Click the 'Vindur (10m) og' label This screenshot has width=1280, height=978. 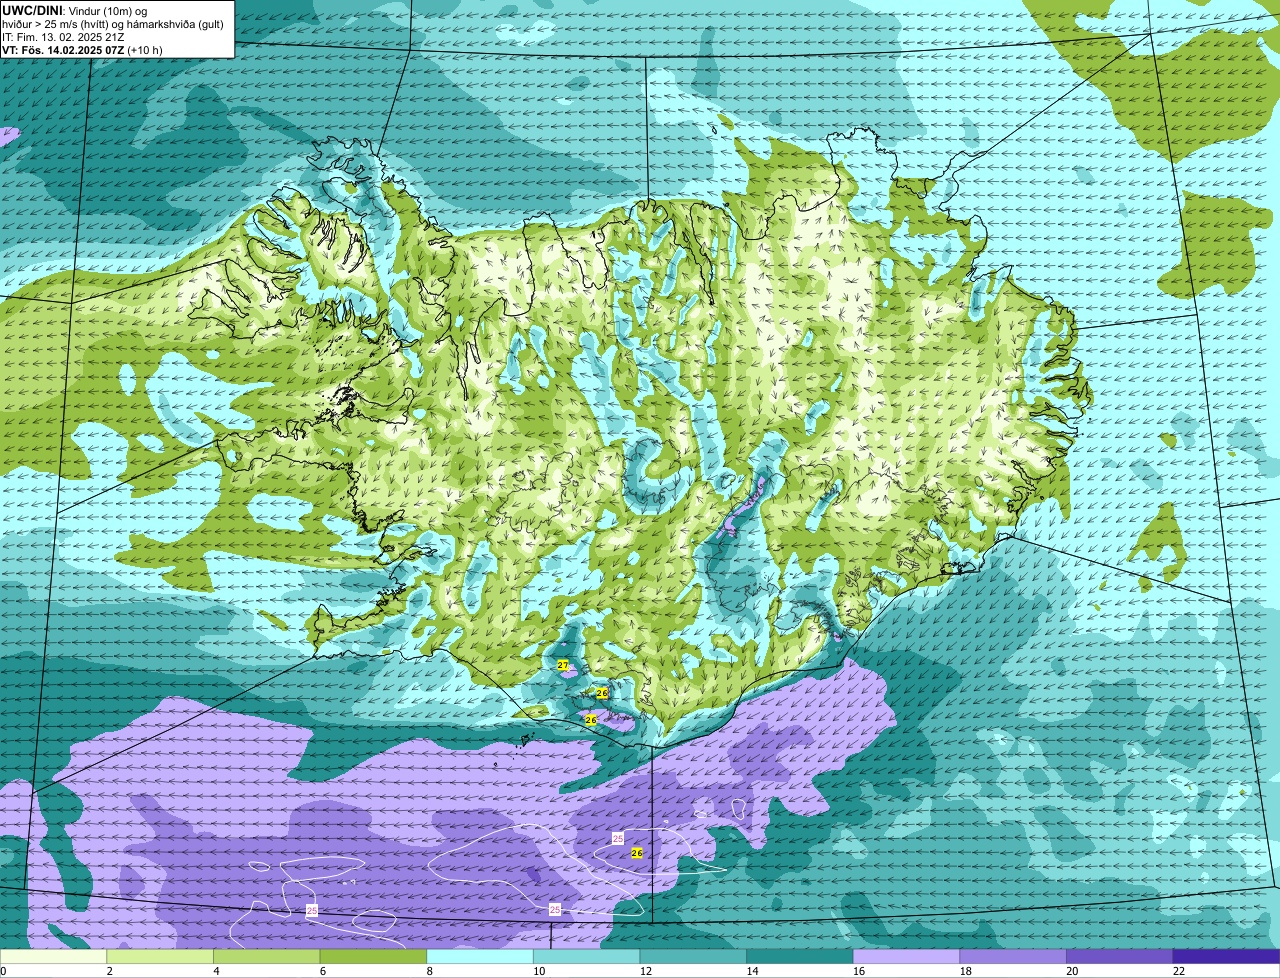tap(107, 10)
